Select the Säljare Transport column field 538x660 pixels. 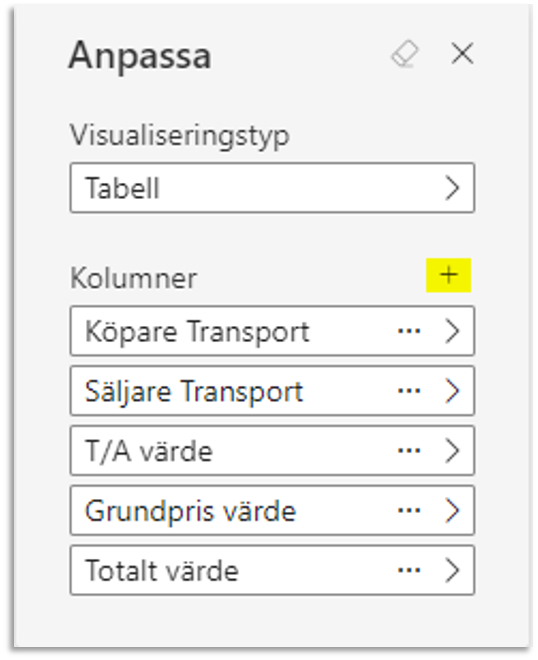tap(272, 391)
